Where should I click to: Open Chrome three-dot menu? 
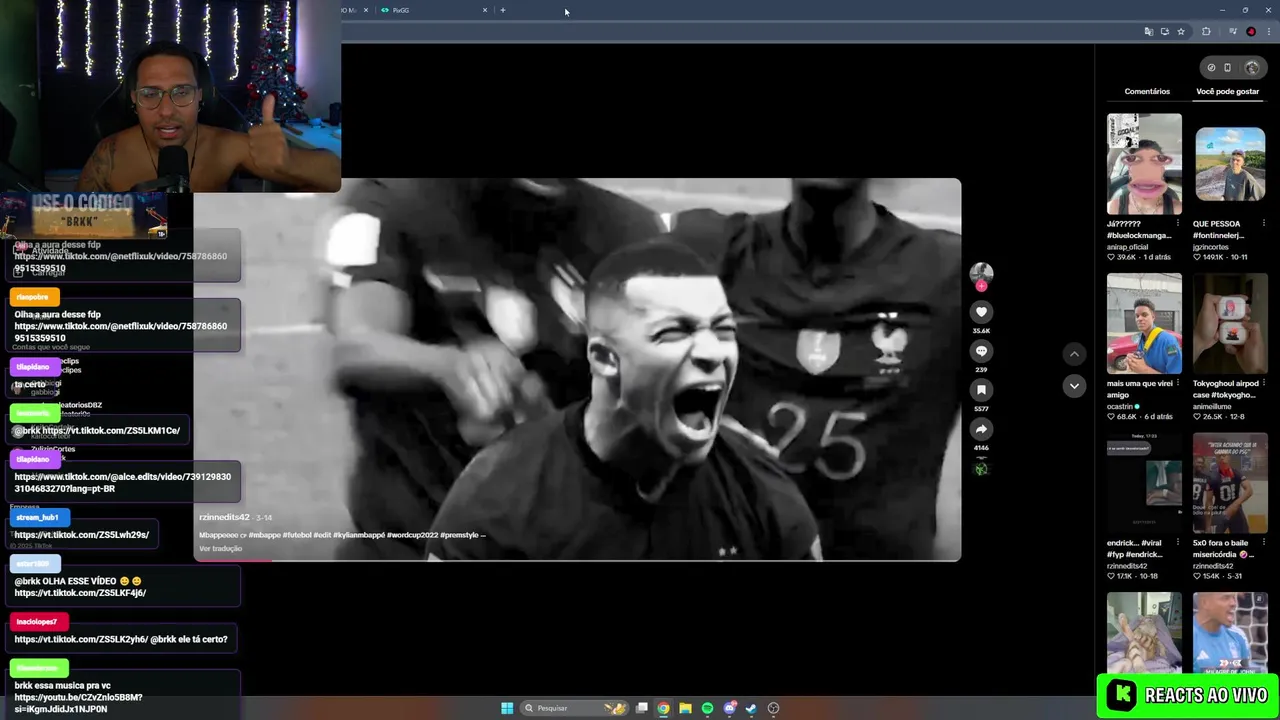point(1268,32)
